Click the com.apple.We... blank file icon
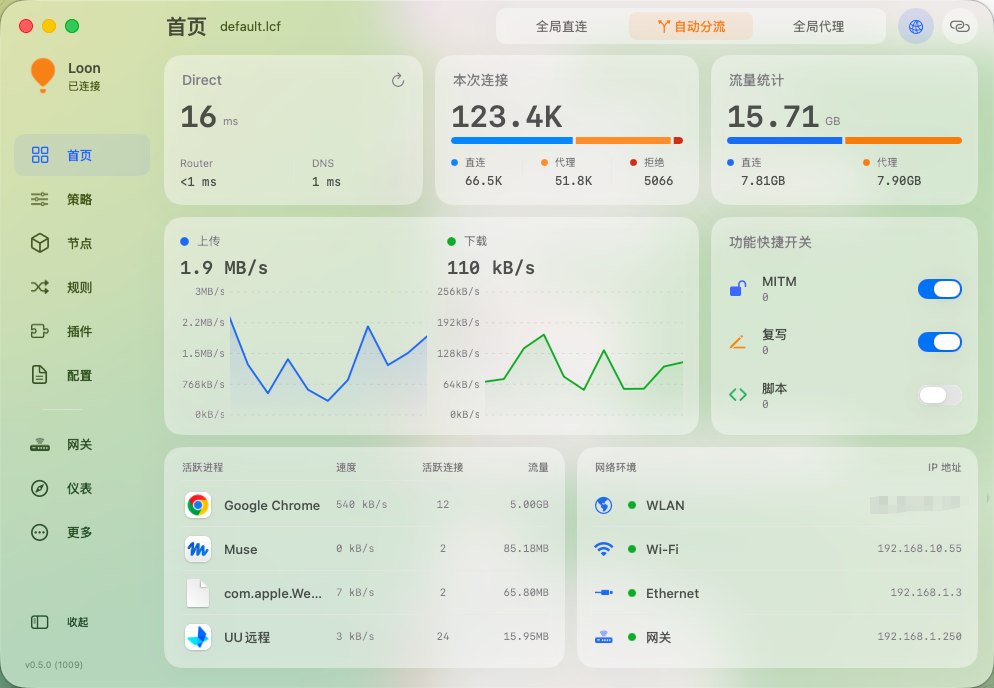994x688 pixels. coord(198,594)
